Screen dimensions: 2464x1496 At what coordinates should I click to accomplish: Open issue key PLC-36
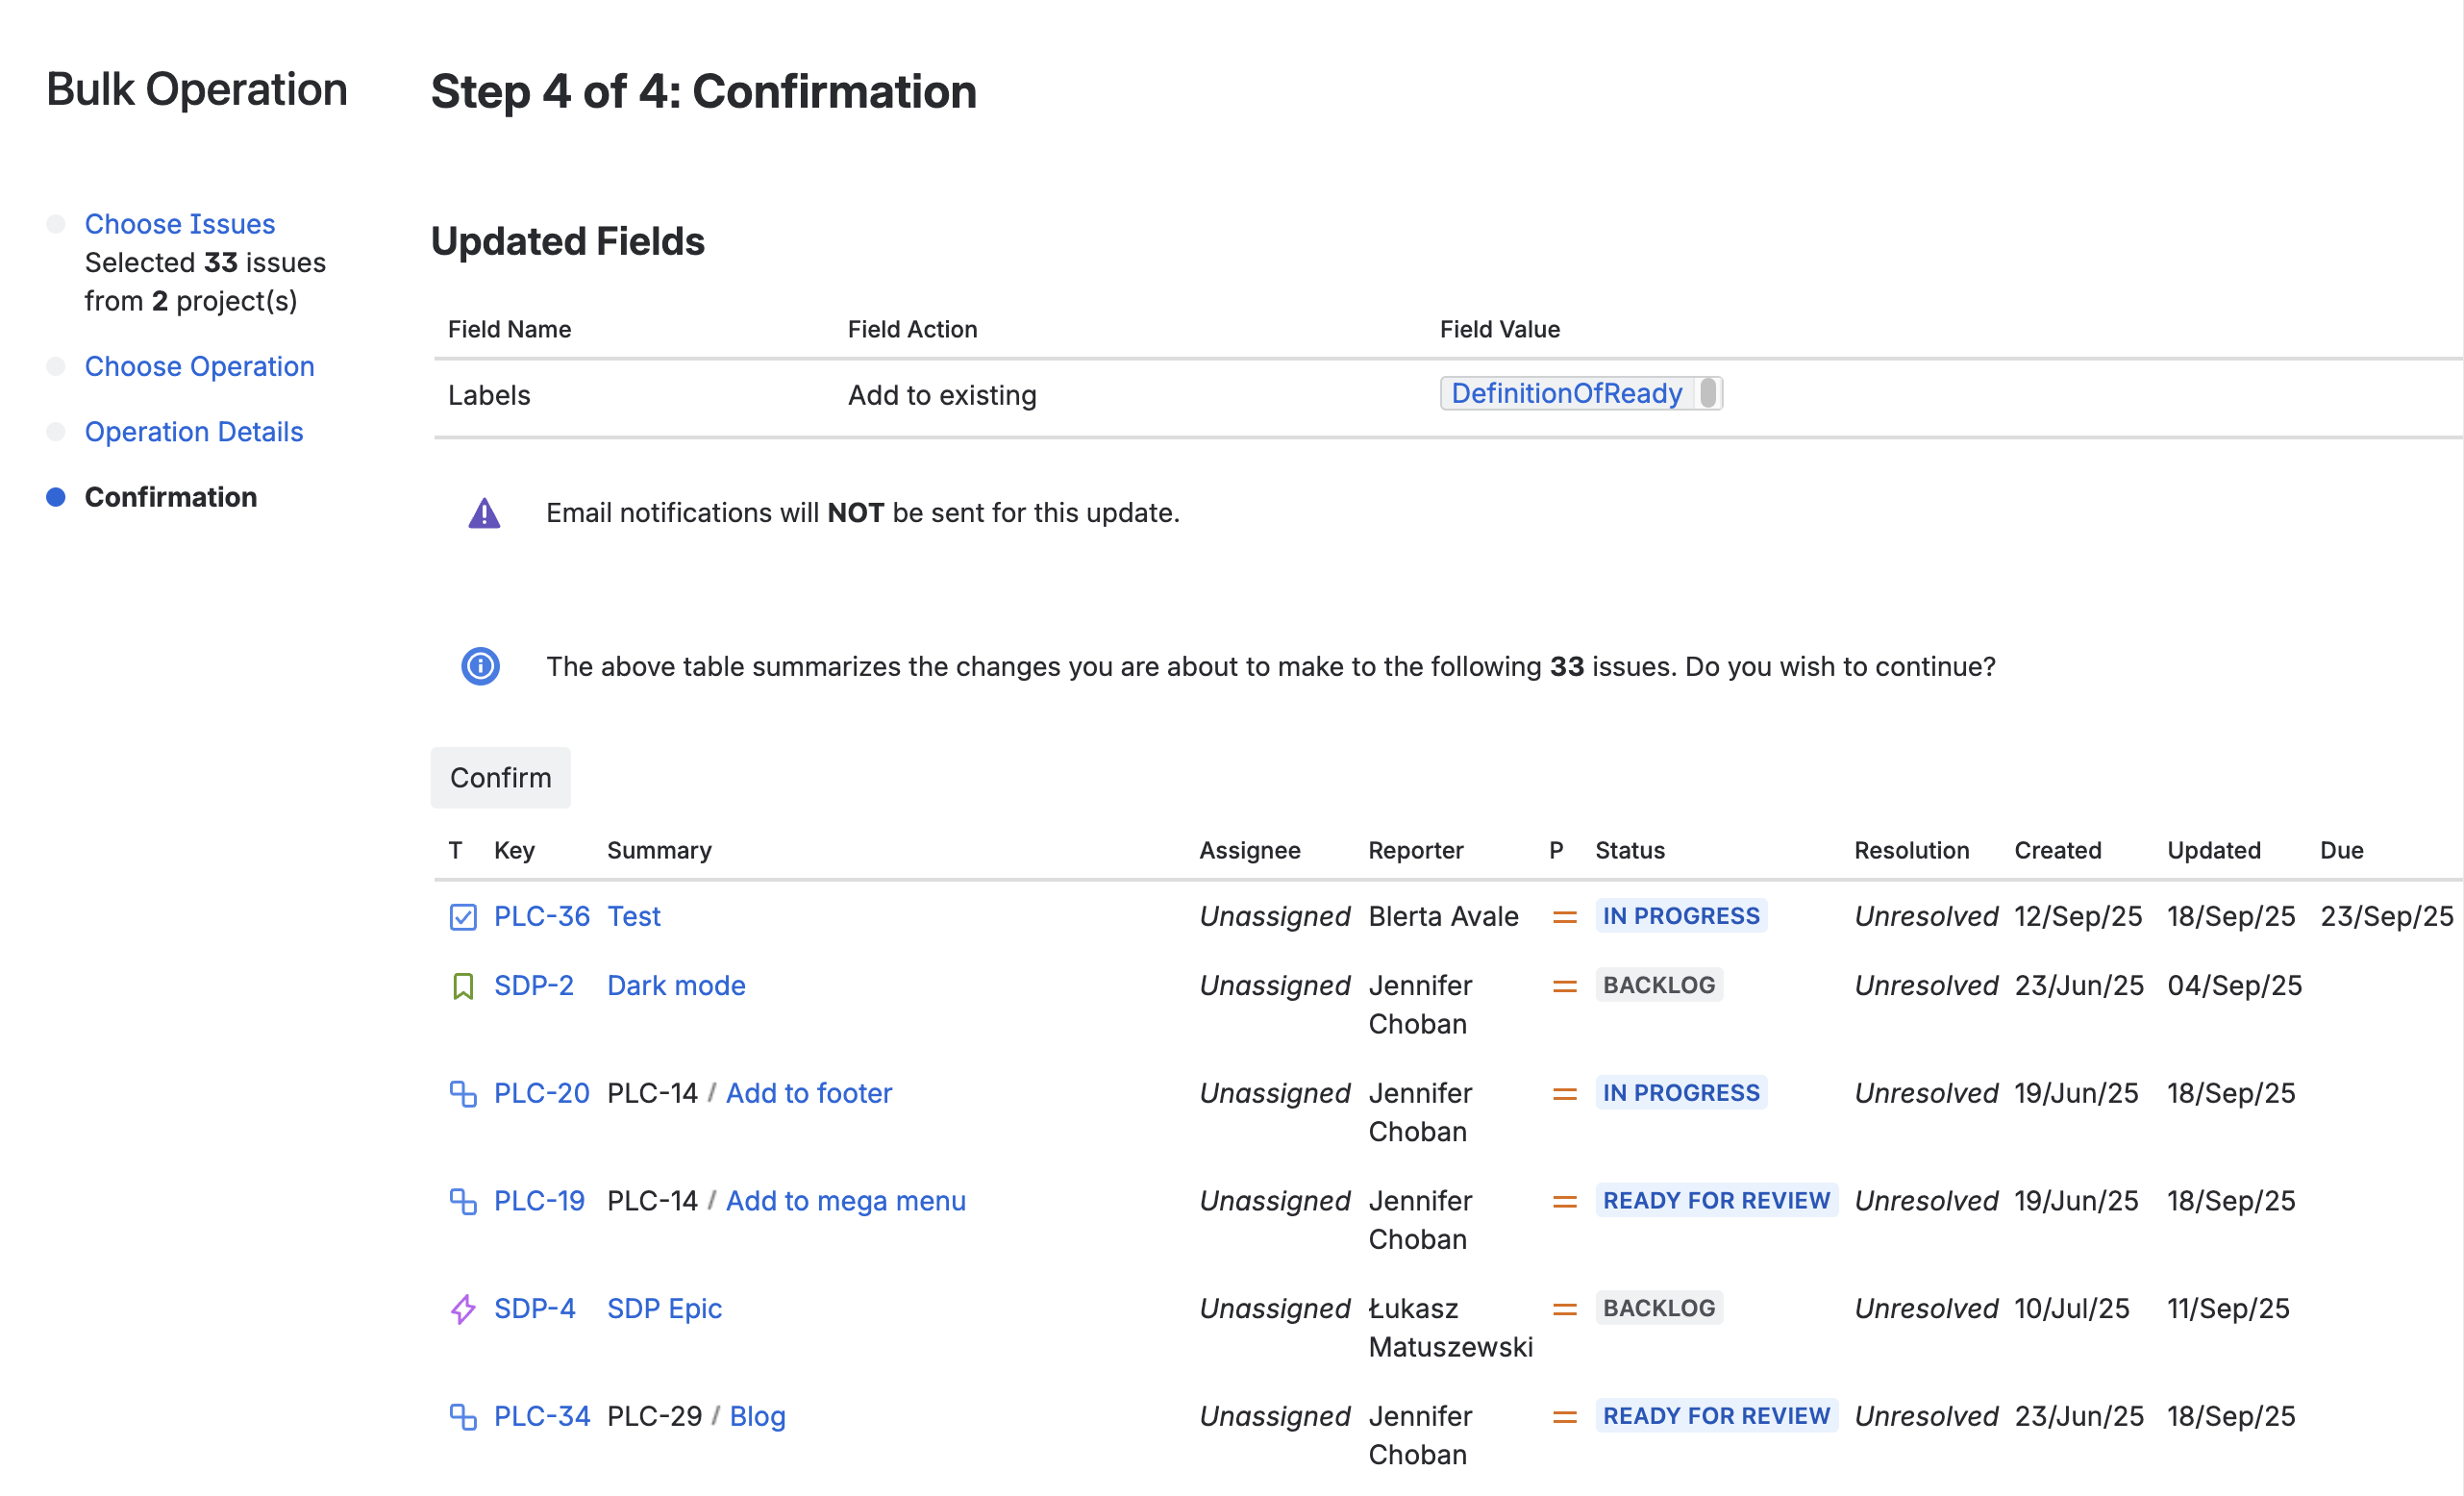pyautogui.click(x=541, y=916)
